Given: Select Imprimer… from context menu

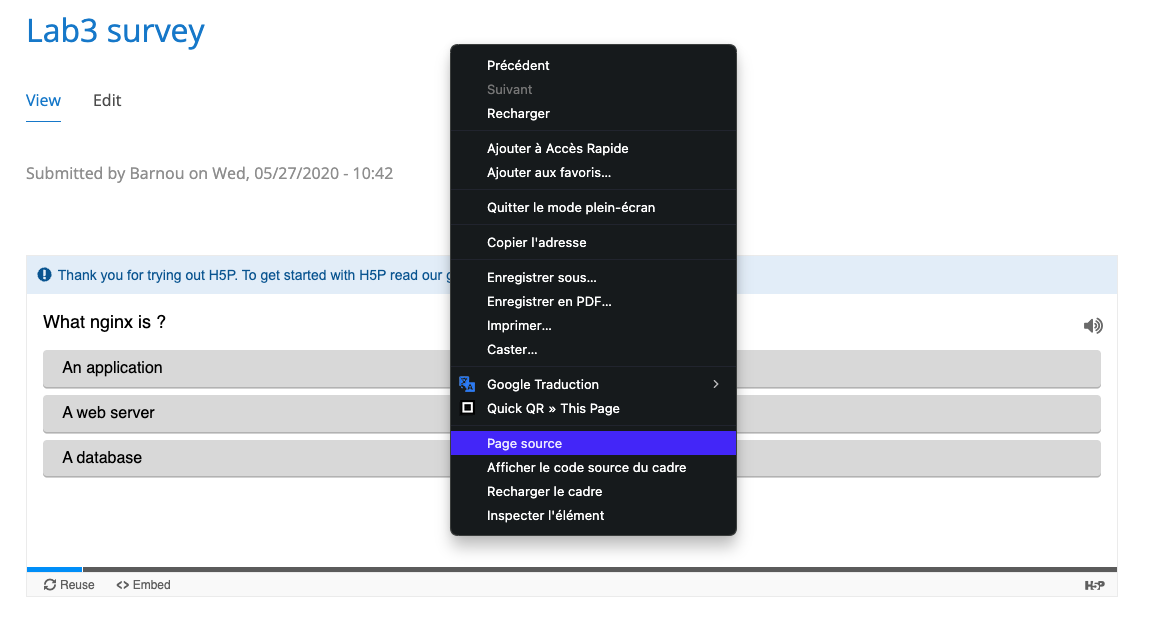Looking at the screenshot, I should 593,325.
